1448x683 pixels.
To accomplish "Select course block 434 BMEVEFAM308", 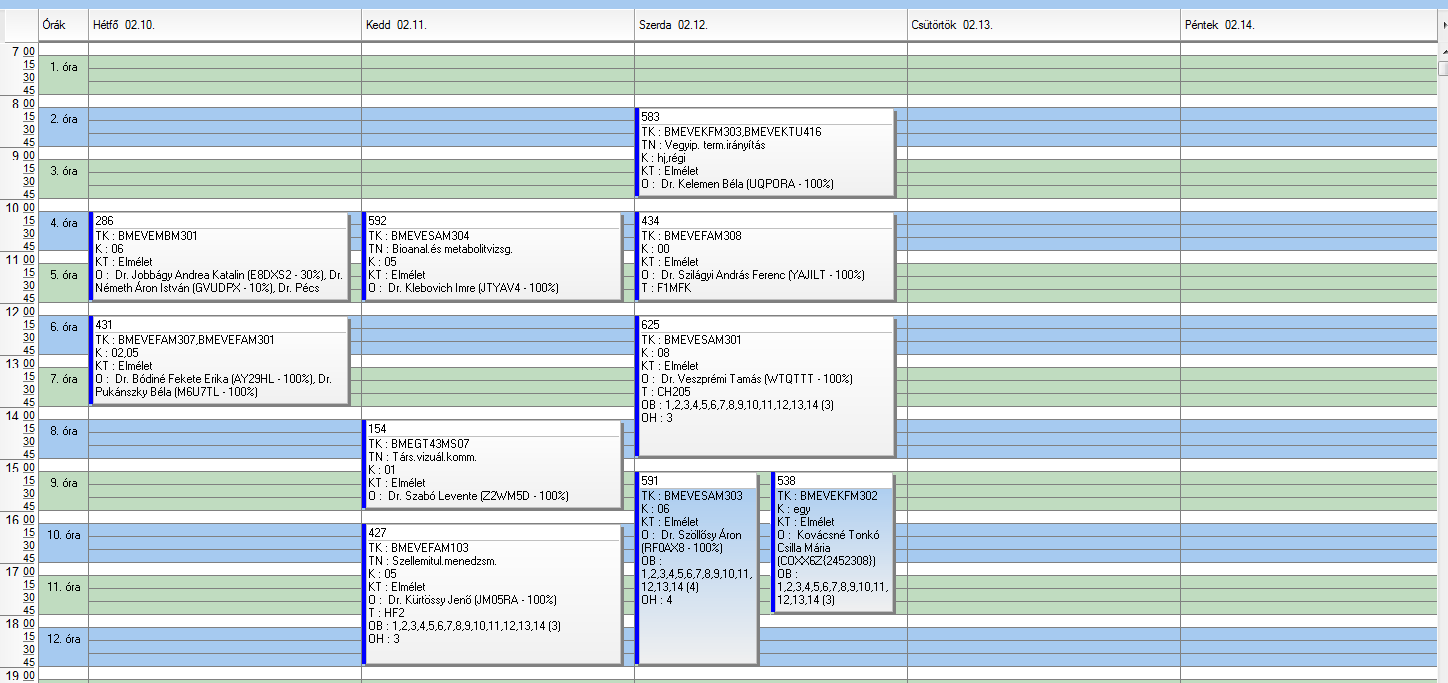I will [765, 256].
